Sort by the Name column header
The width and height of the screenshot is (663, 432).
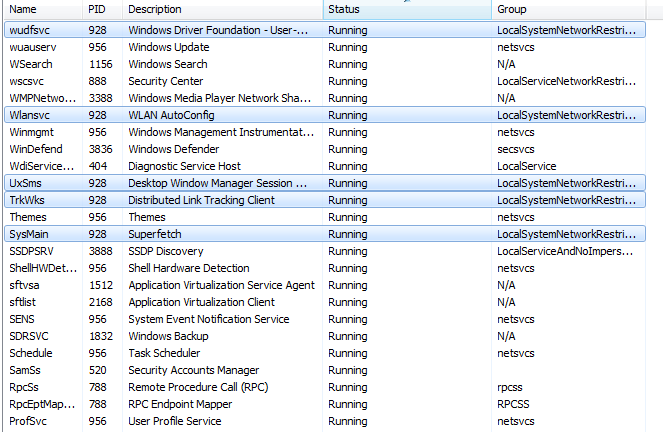click(43, 9)
